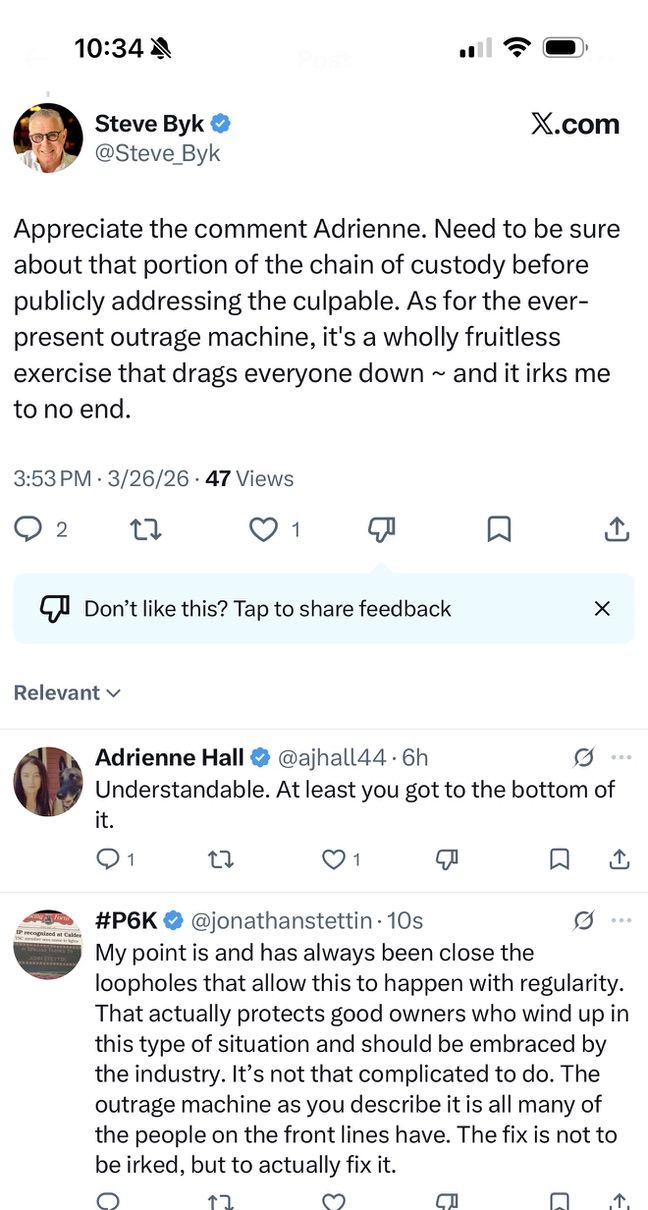Like Steve Byk's main post
Image resolution: width=648 pixels, height=1210 pixels.
point(263,529)
